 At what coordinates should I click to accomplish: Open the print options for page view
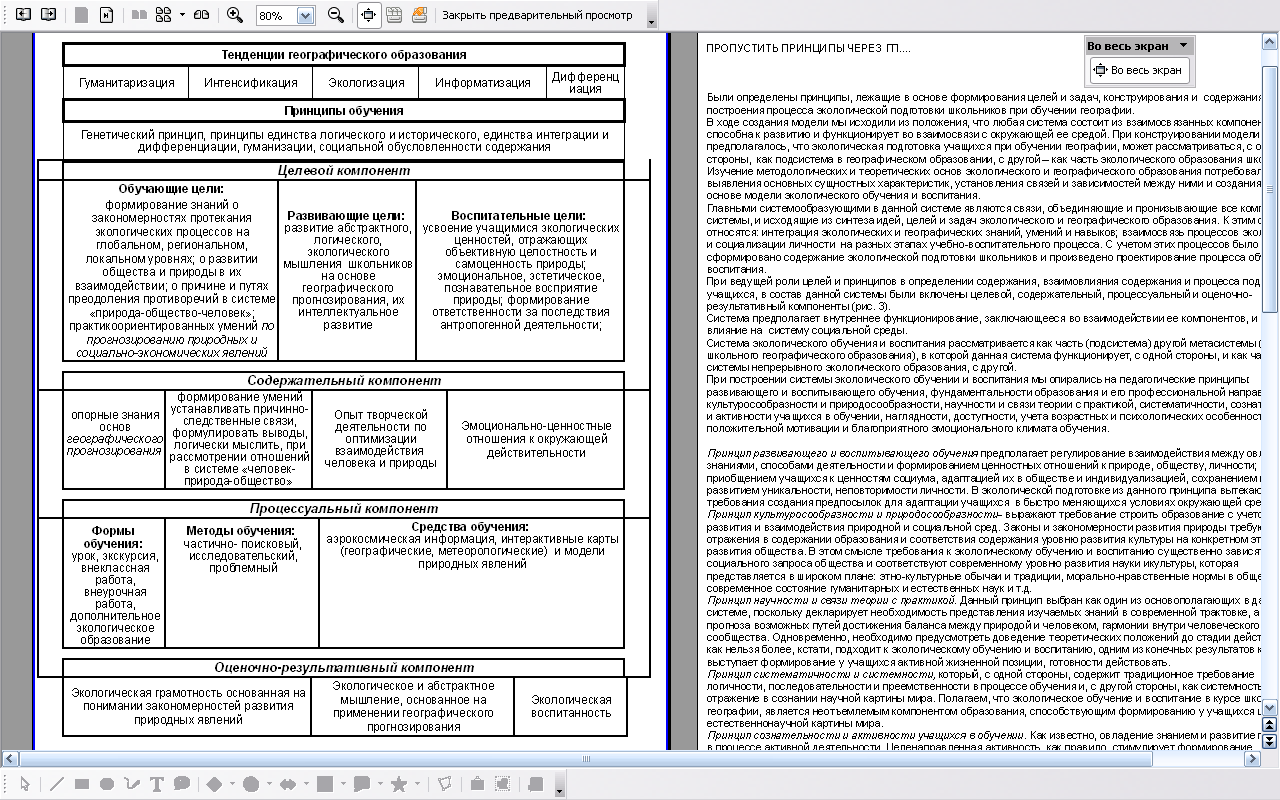(x=419, y=15)
